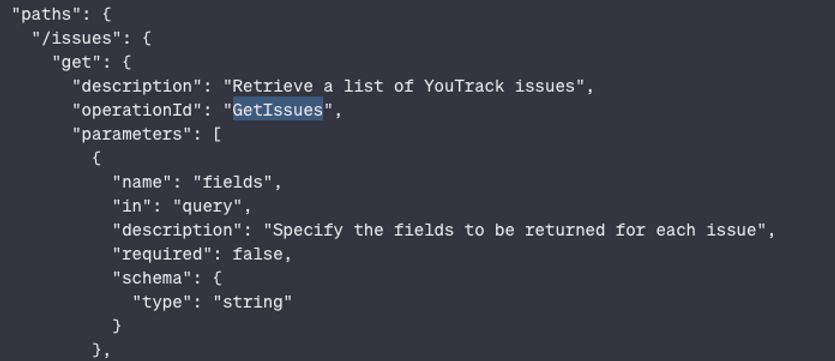Image resolution: width=835 pixels, height=361 pixels.
Task: Select the opening square bracket after parameters
Action: click(x=217, y=134)
